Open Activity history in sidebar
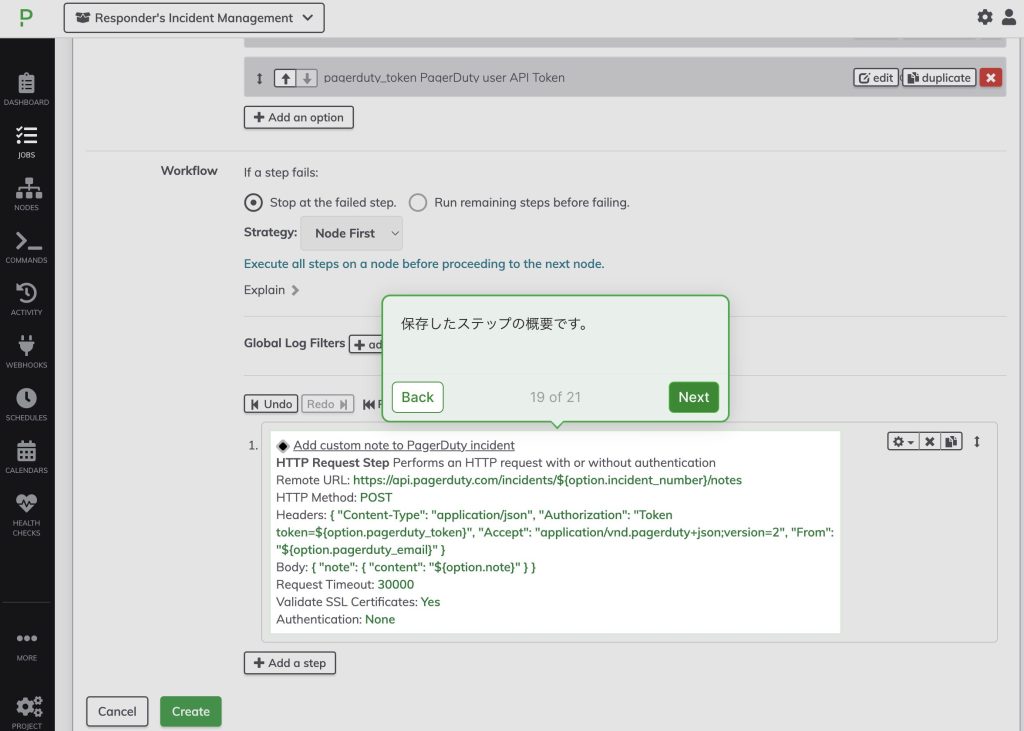This screenshot has width=1024, height=731. (x=26, y=299)
